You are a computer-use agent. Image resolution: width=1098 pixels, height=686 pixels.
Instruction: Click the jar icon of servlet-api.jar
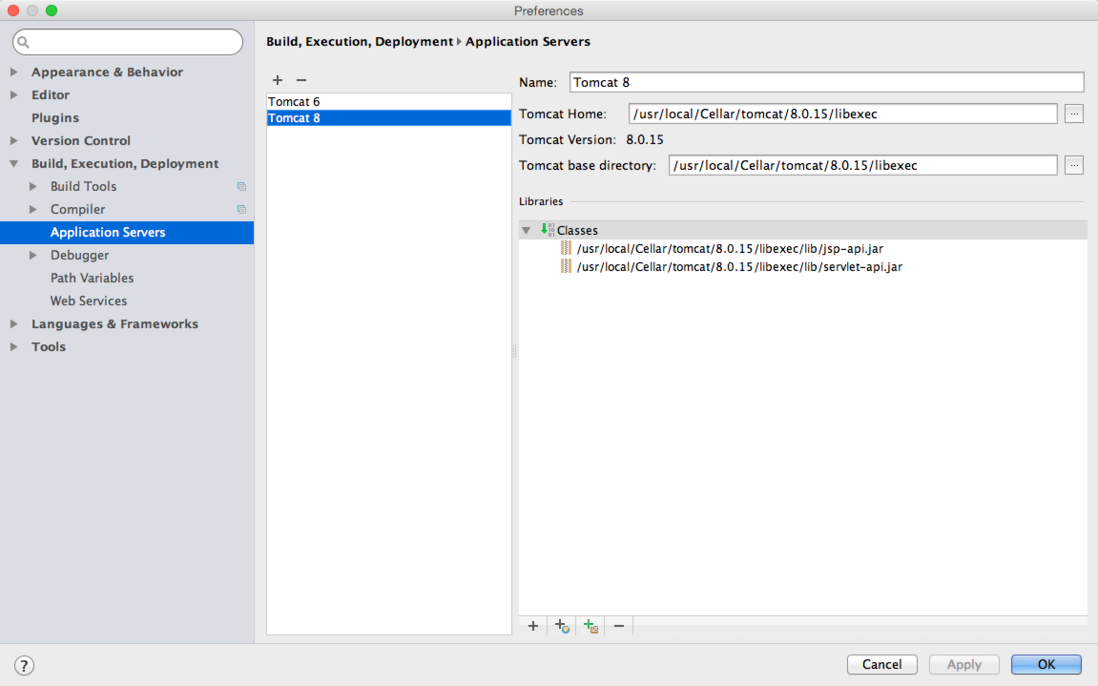click(566, 267)
